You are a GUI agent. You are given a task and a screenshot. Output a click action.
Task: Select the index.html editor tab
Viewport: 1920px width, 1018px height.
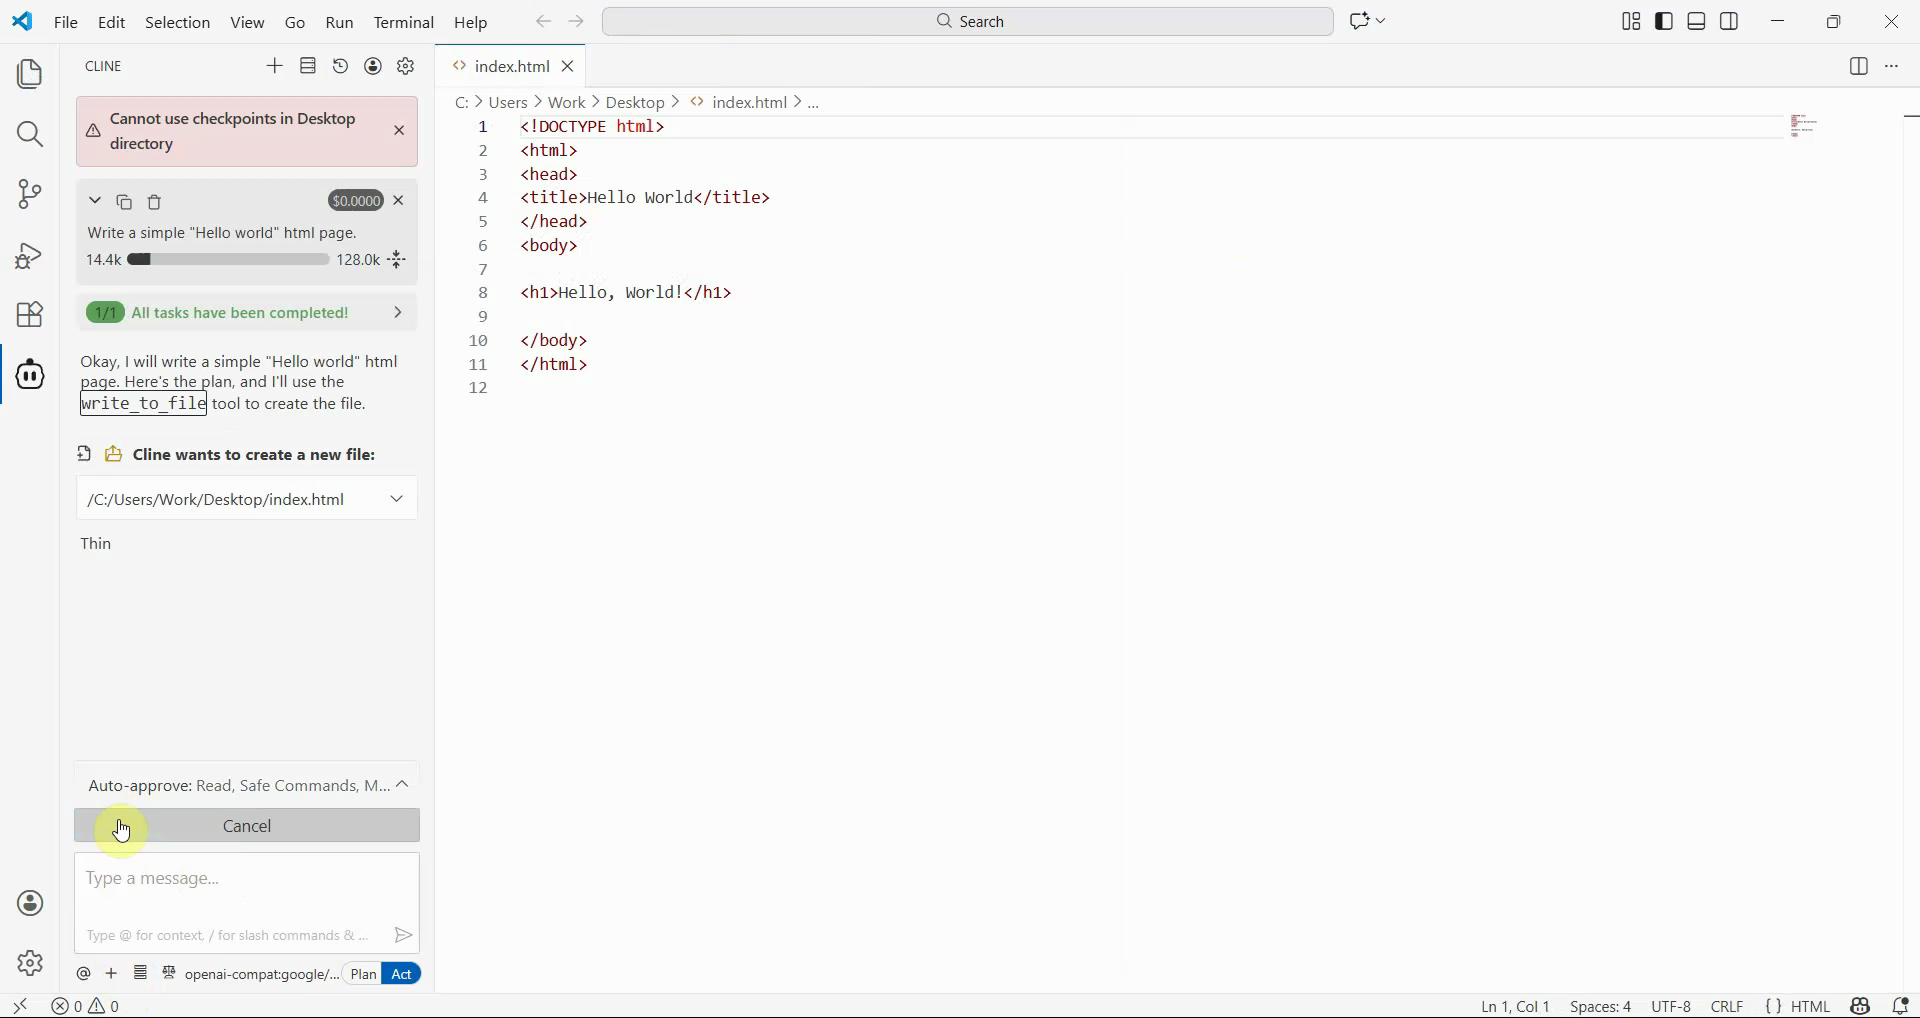[x=511, y=67]
